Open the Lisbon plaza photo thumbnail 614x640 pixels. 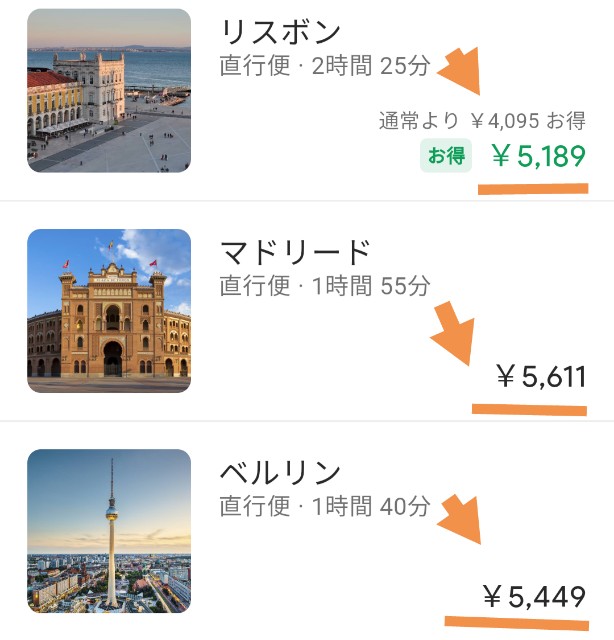coord(109,91)
